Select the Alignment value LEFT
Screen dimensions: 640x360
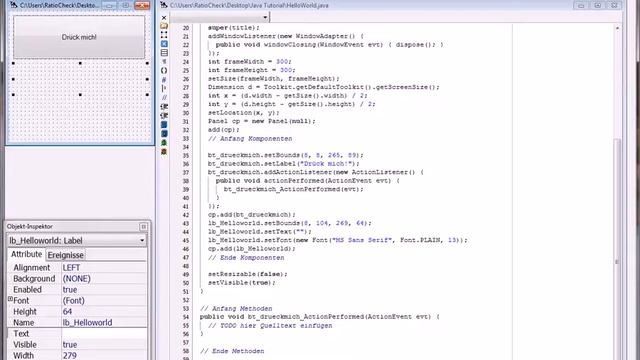point(71,268)
